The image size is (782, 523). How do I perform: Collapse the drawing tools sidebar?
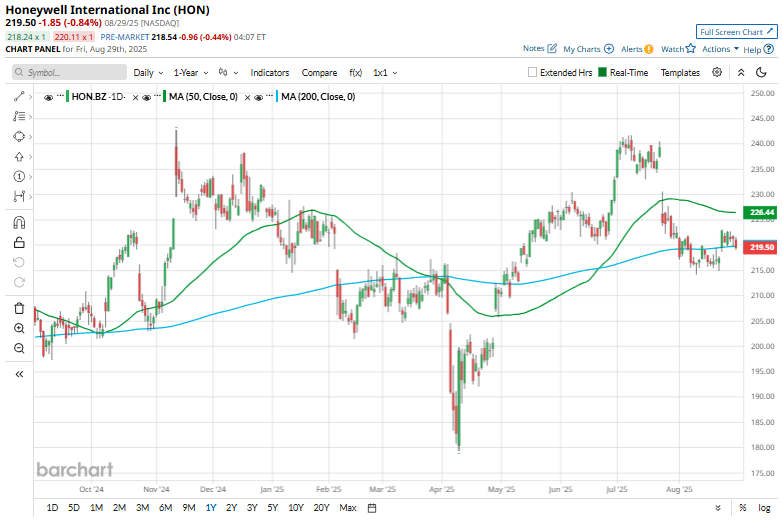tap(19, 374)
